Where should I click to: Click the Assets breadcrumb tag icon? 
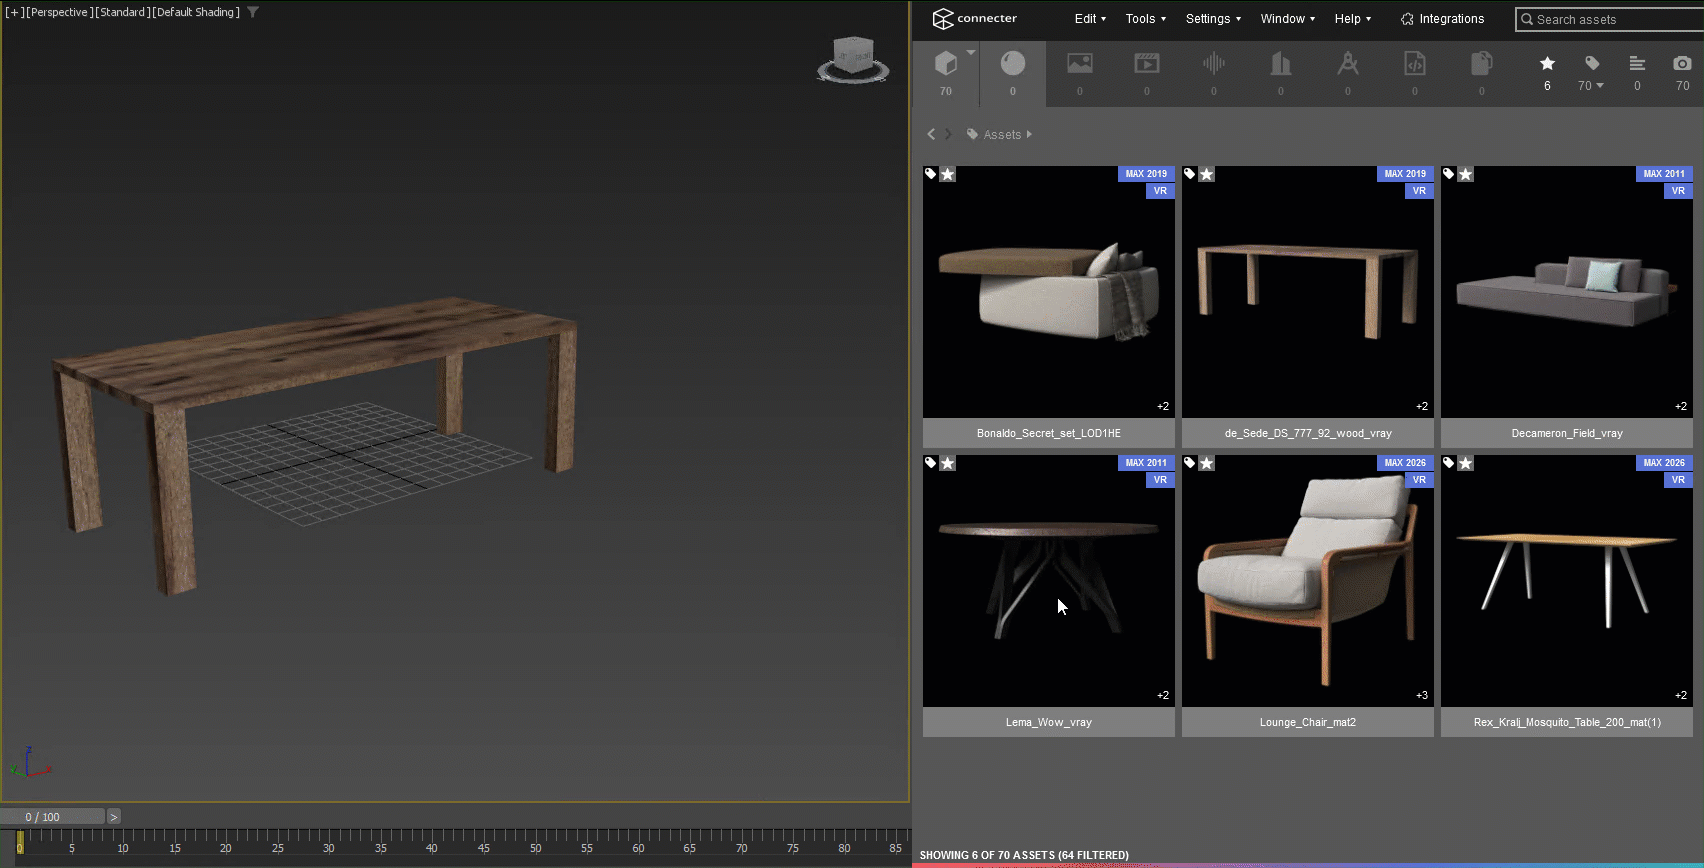(x=972, y=134)
